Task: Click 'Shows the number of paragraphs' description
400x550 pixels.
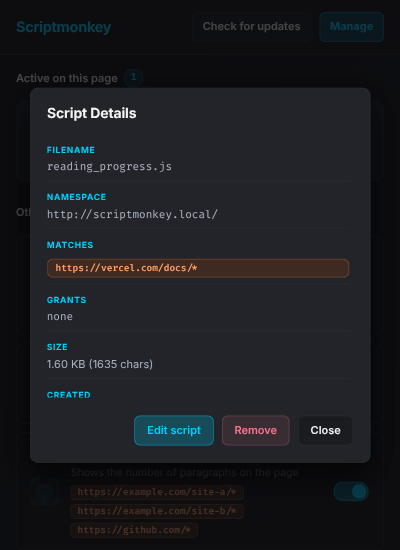Action: (185, 472)
